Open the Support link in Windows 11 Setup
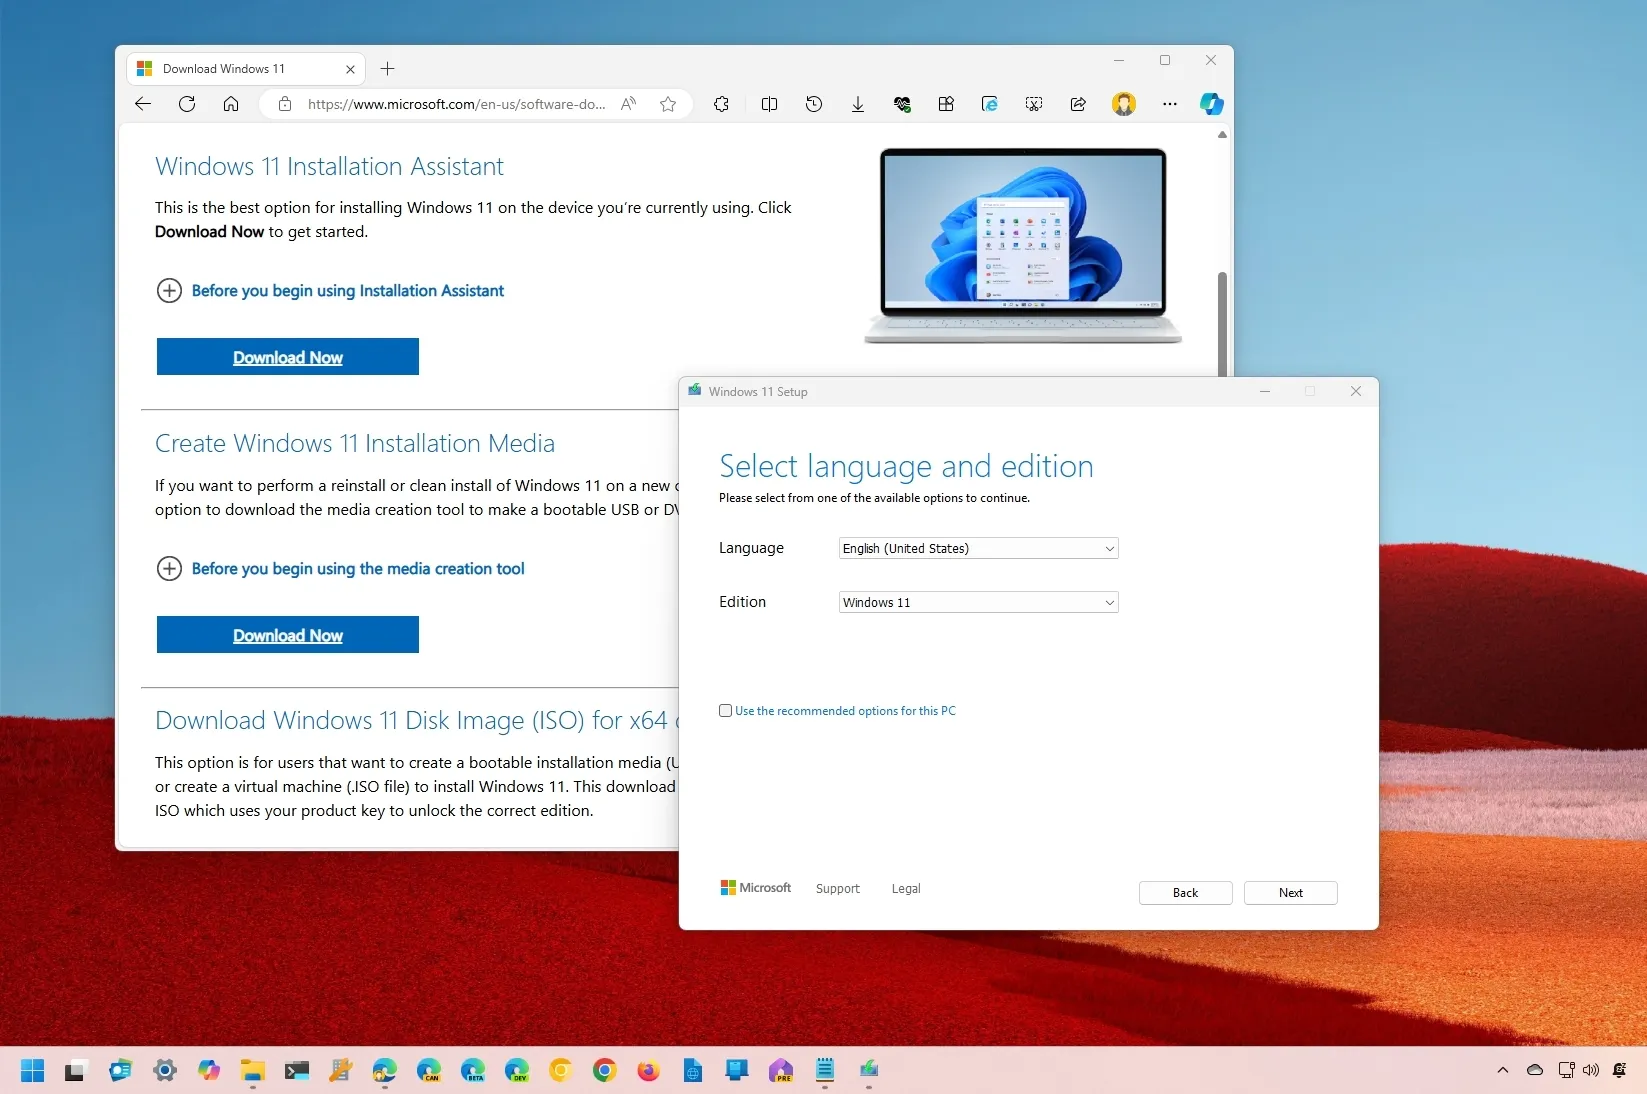The image size is (1647, 1094). (838, 889)
